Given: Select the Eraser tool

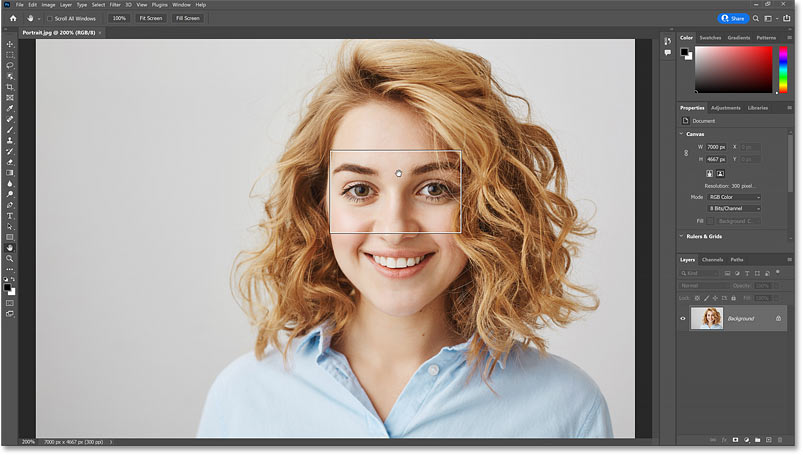Looking at the screenshot, I should pyautogui.click(x=10, y=162).
